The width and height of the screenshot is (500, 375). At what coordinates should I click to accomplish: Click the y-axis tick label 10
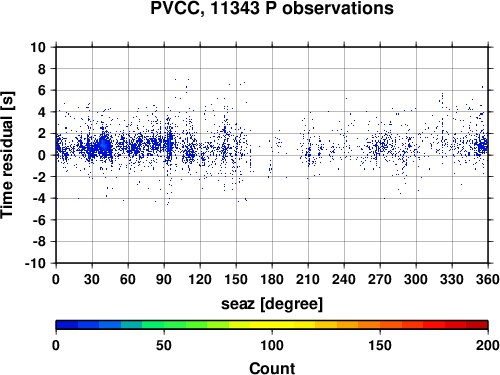[38, 47]
